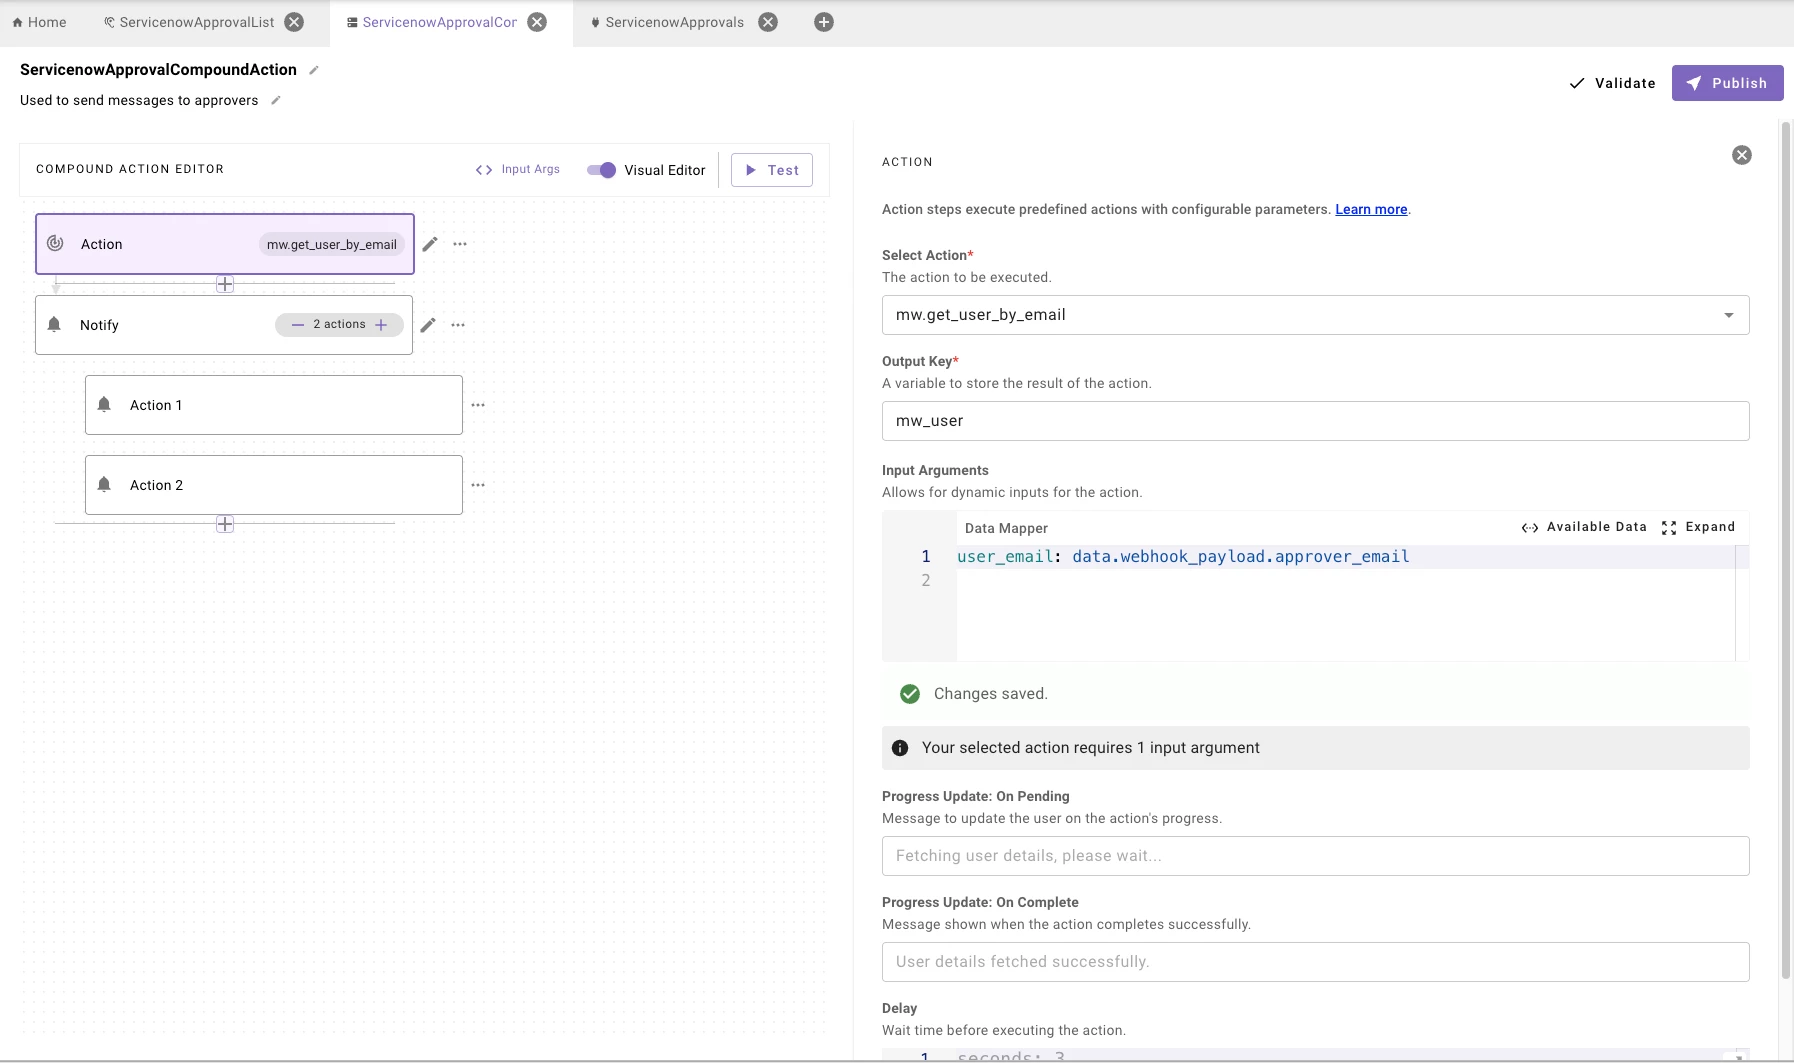Remove an action from Notify with minus

[x=297, y=325]
